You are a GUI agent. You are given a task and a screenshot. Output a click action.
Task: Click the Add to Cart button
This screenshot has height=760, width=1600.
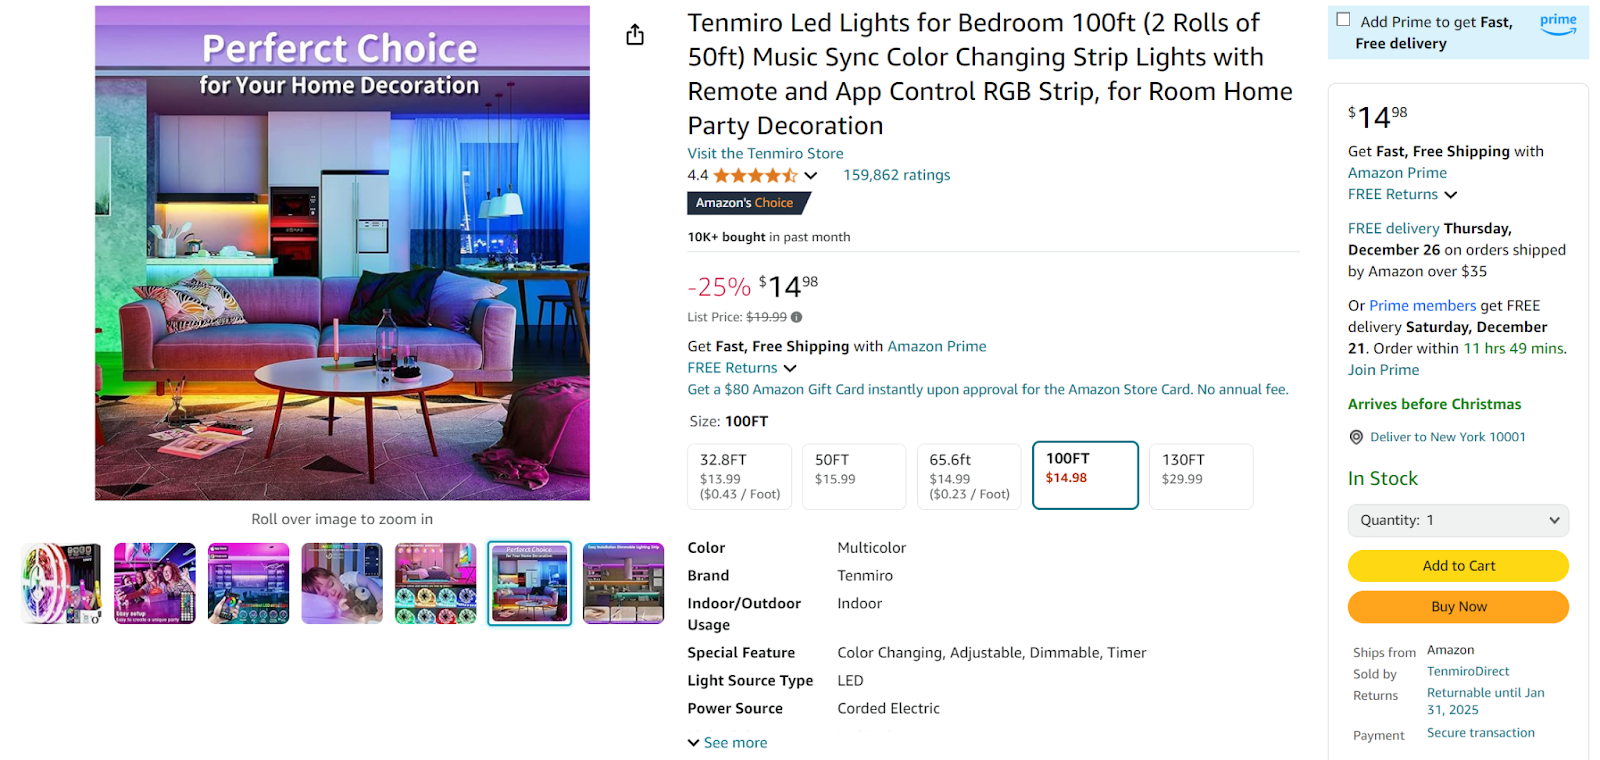click(1457, 565)
